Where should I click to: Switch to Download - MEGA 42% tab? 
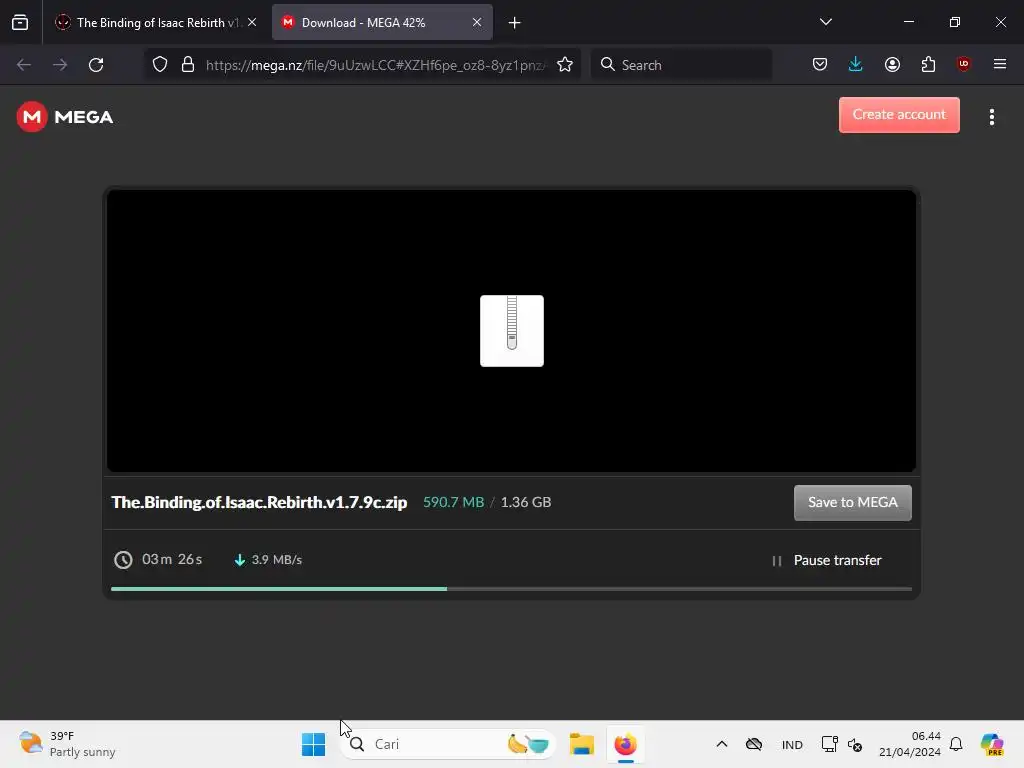click(382, 22)
